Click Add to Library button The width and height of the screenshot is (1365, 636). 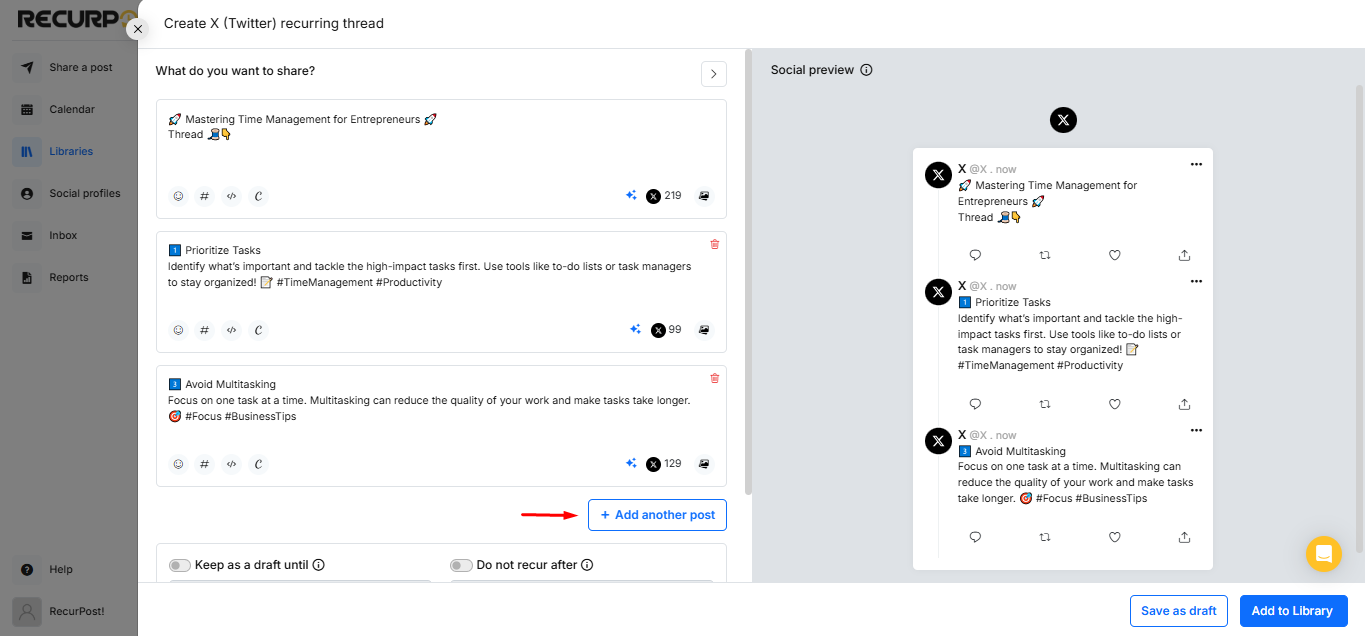1292,611
